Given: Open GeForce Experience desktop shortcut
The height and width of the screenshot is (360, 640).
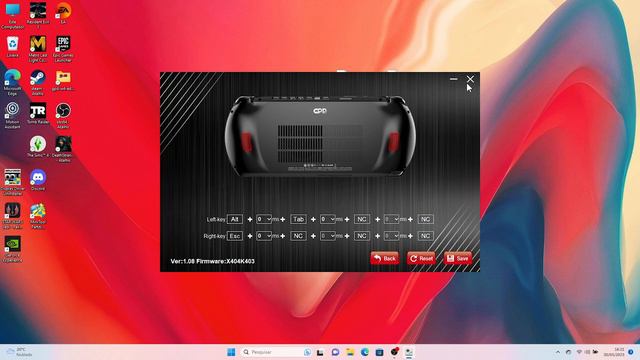Looking at the screenshot, I should [12, 249].
